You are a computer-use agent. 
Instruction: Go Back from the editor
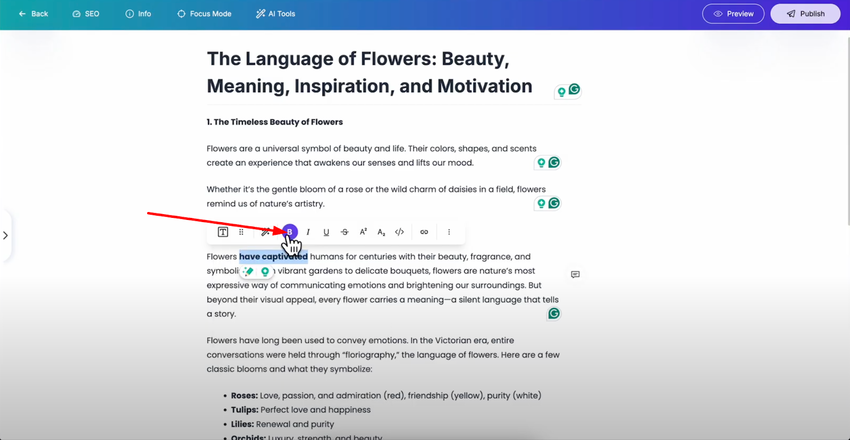point(33,14)
